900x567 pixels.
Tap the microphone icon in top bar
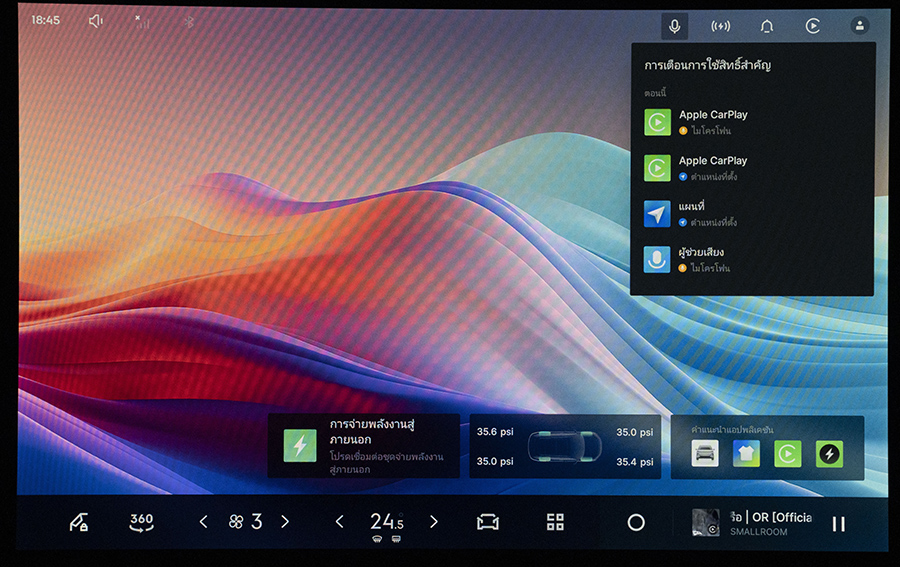(x=674, y=26)
